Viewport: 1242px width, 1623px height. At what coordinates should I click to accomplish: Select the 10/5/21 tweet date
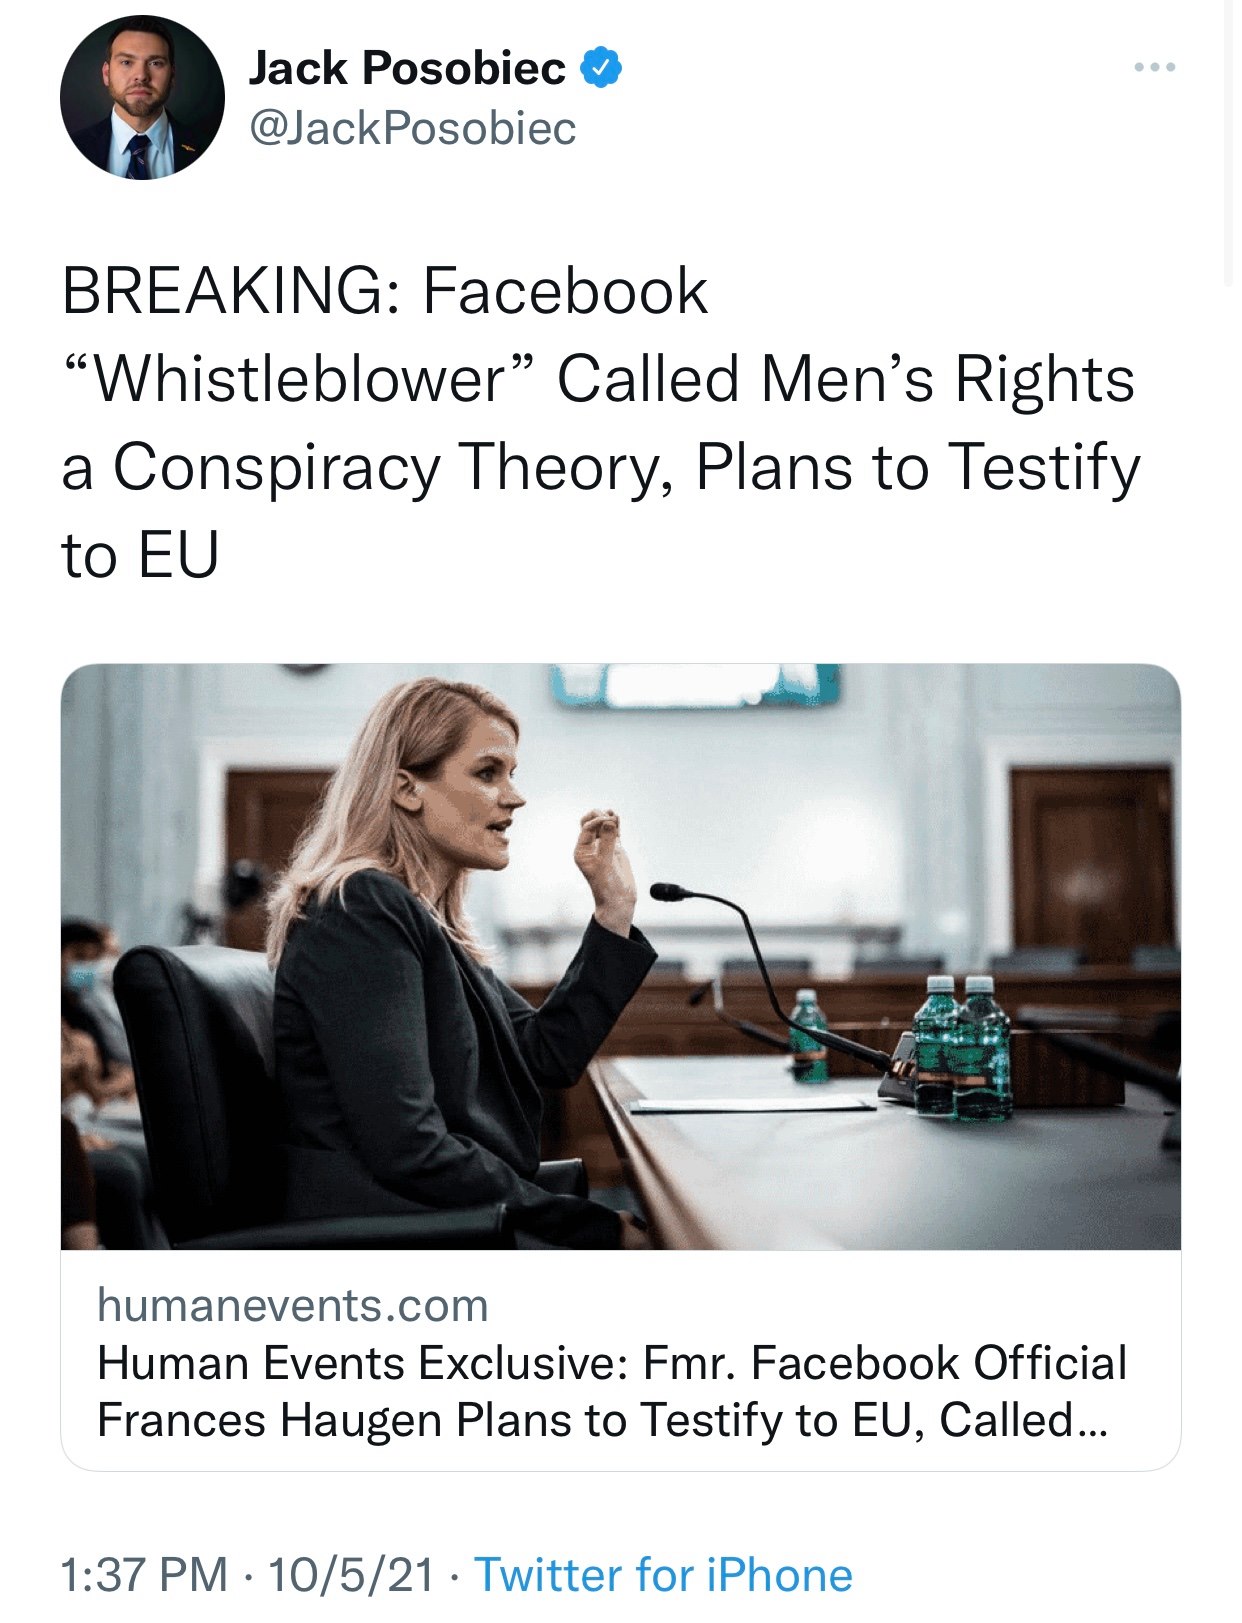point(351,1574)
